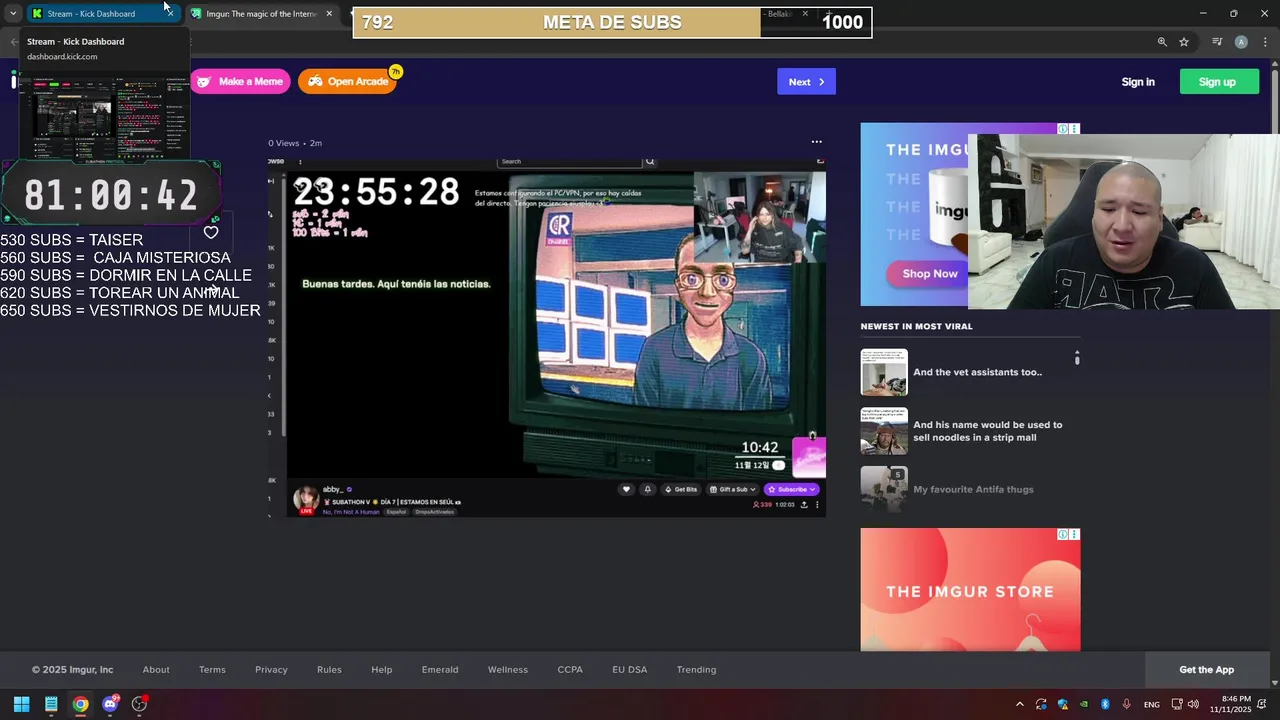Click the Get Bits button in image
1280x720 pixels.
pyautogui.click(x=681, y=489)
